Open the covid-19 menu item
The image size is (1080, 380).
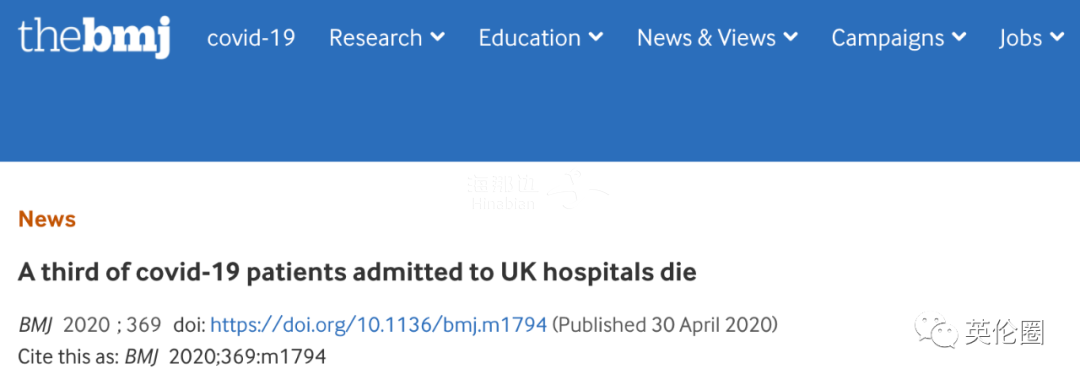coord(251,38)
